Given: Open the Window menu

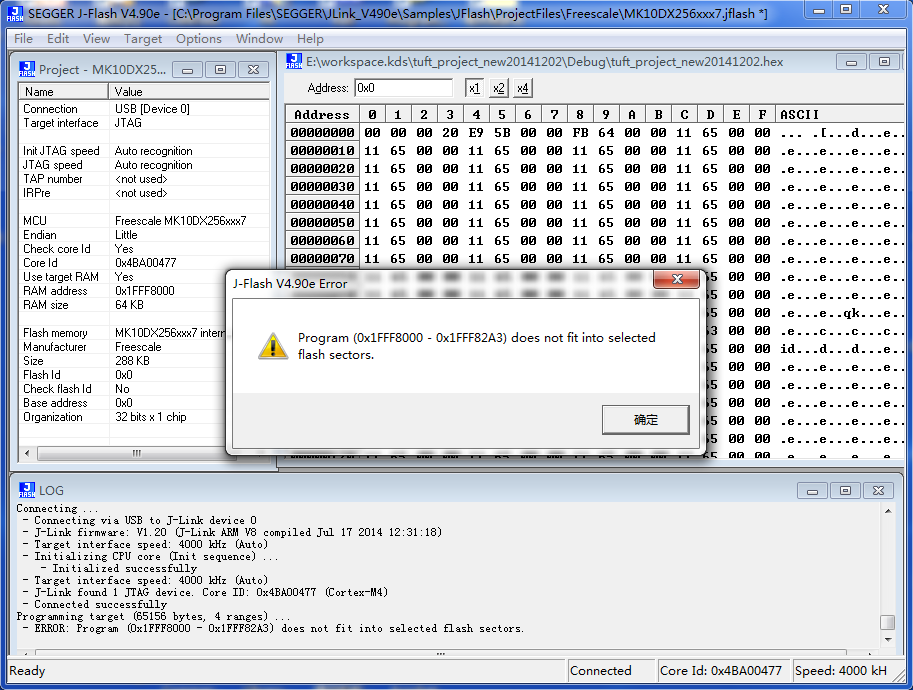Looking at the screenshot, I should (259, 38).
